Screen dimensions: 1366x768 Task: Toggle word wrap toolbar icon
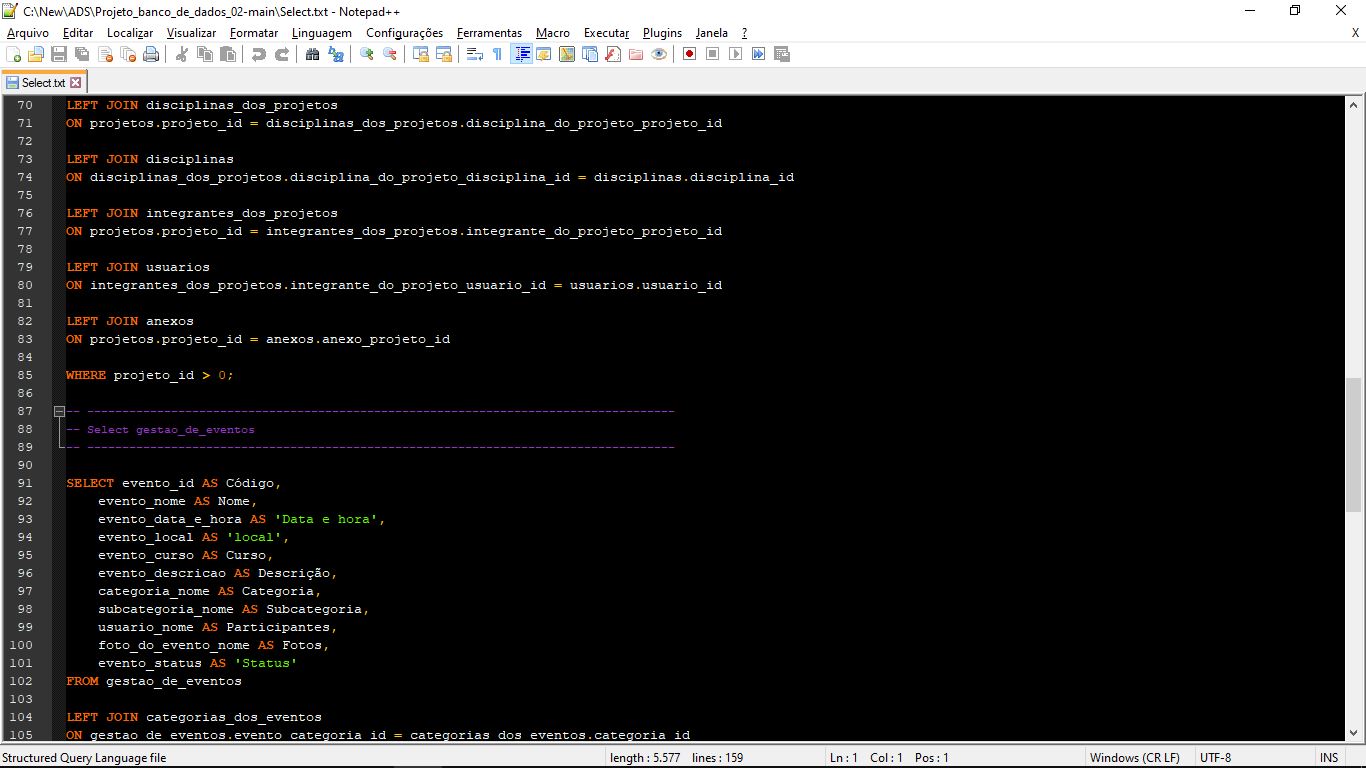tap(474, 54)
